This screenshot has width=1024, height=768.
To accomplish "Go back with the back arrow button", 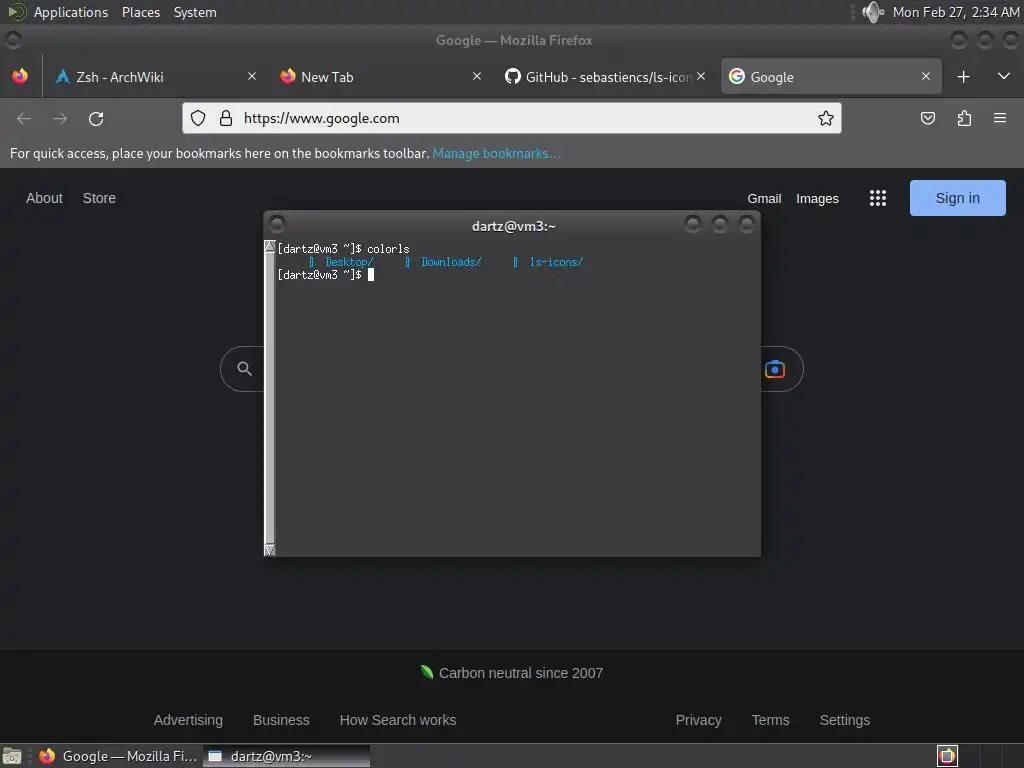I will (24, 118).
